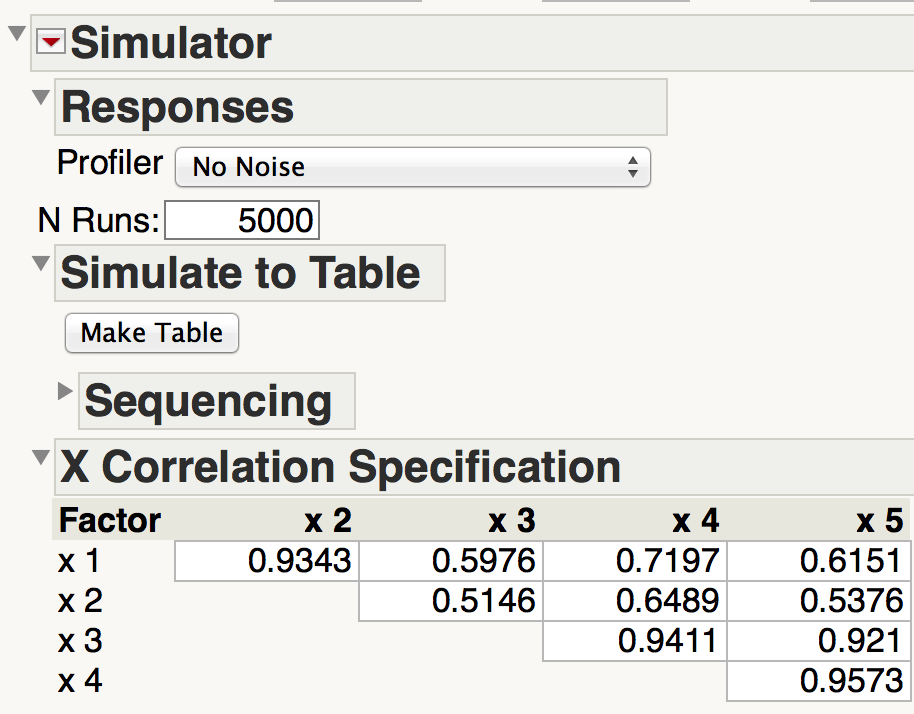Viewport: 914px width, 714px height.
Task: Edit the x2–x3 correlation value 0.5146
Action: pyautogui.click(x=451, y=601)
